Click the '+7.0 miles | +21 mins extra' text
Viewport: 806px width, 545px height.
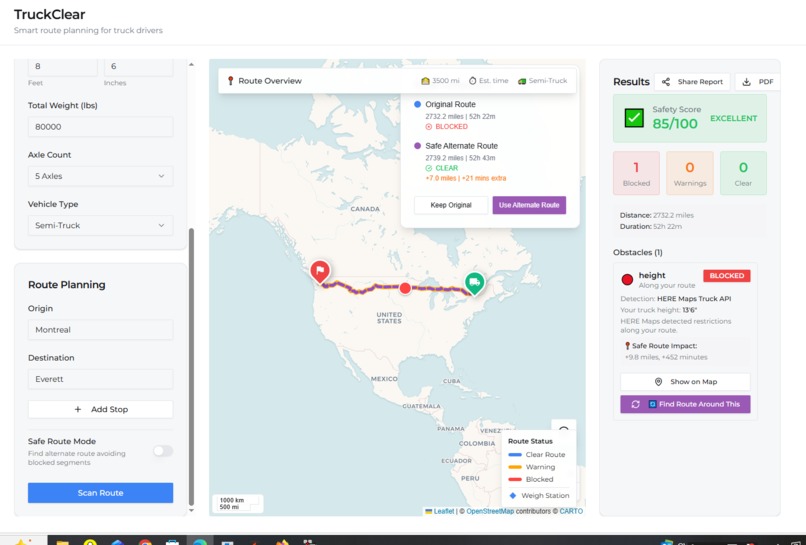(466, 178)
